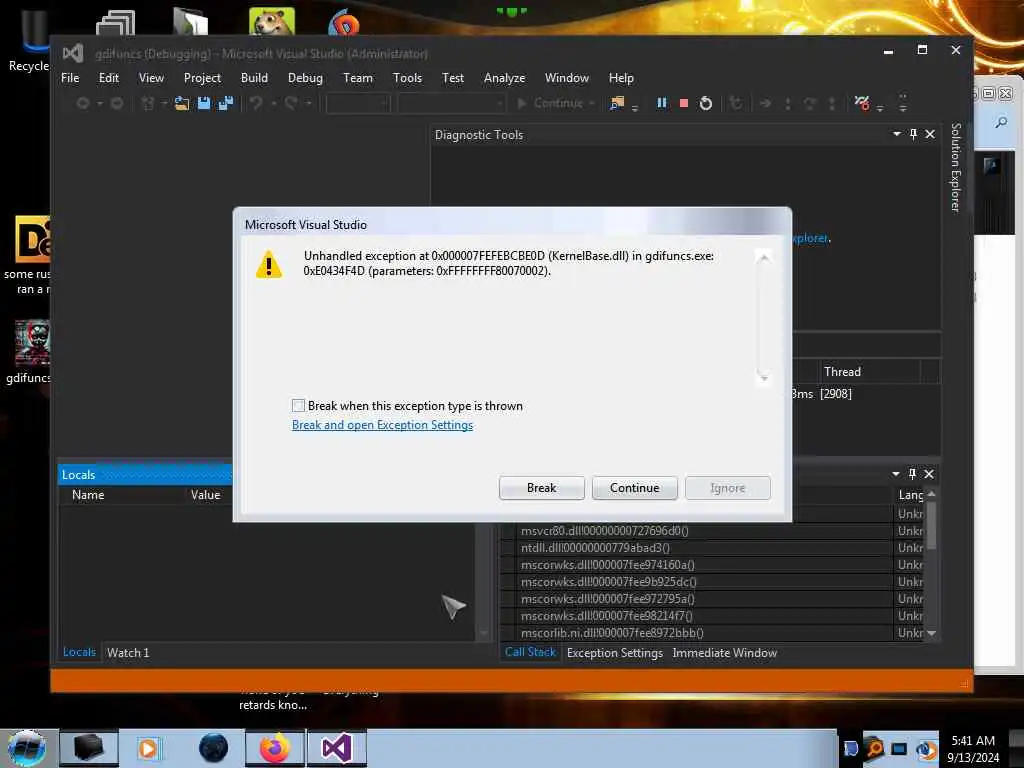
Task: Open the Undo history dropdown arrow
Action: (274, 103)
